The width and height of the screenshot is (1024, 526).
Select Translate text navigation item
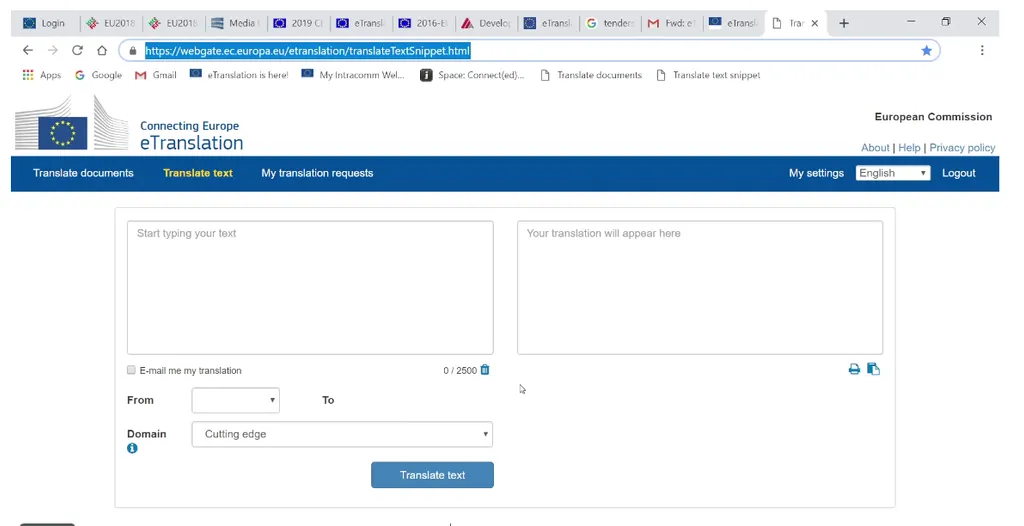(x=198, y=173)
